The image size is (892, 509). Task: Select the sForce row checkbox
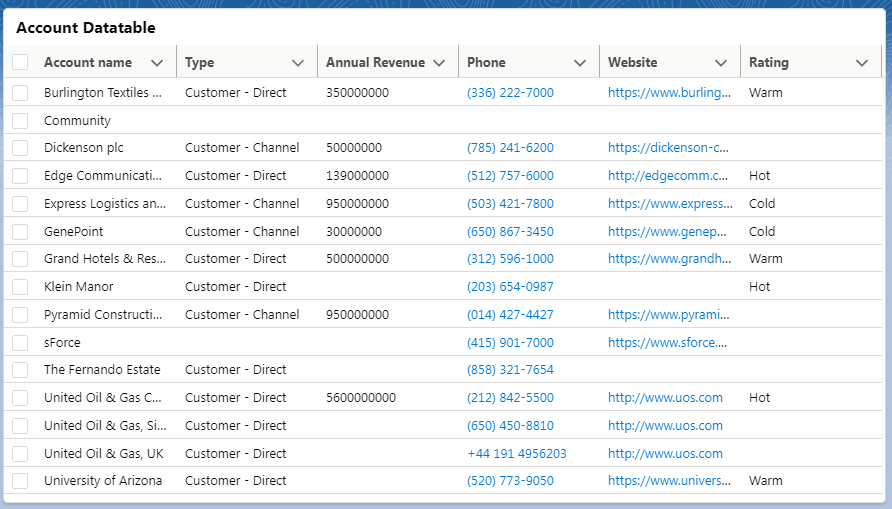pyautogui.click(x=20, y=342)
